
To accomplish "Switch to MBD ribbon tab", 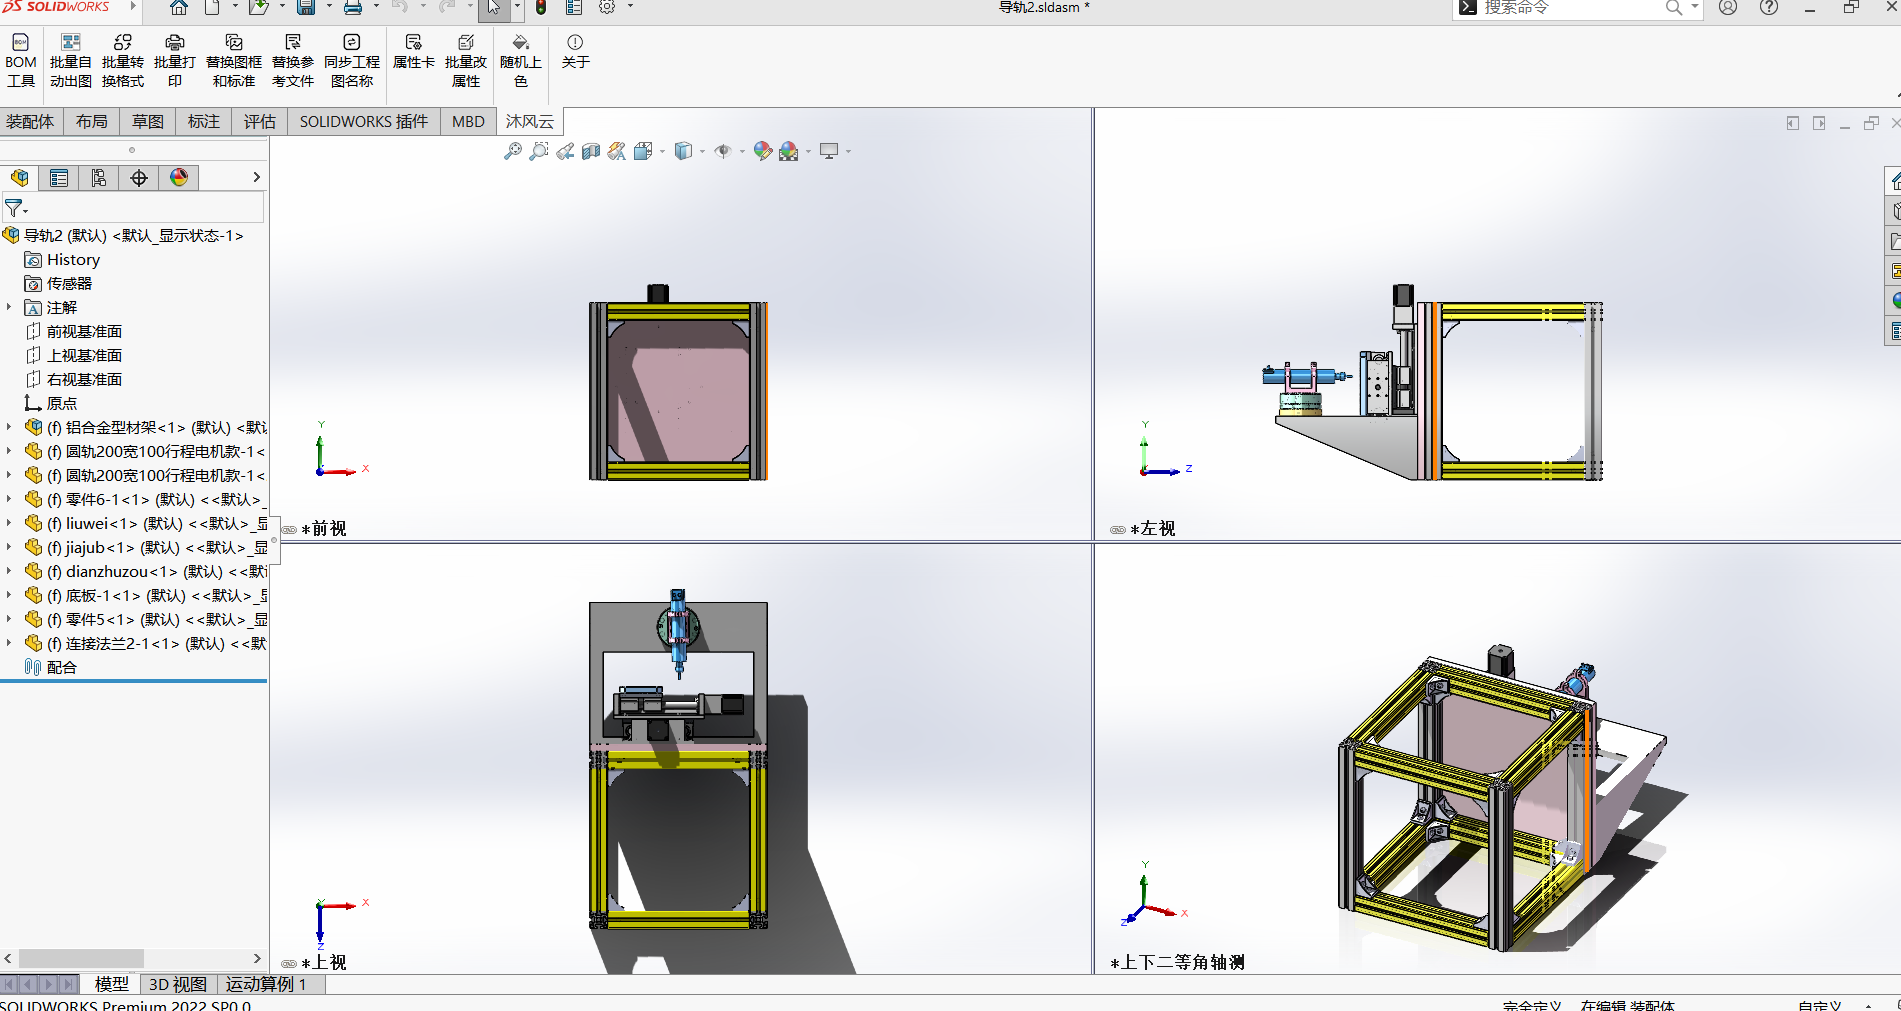I will 468,121.
